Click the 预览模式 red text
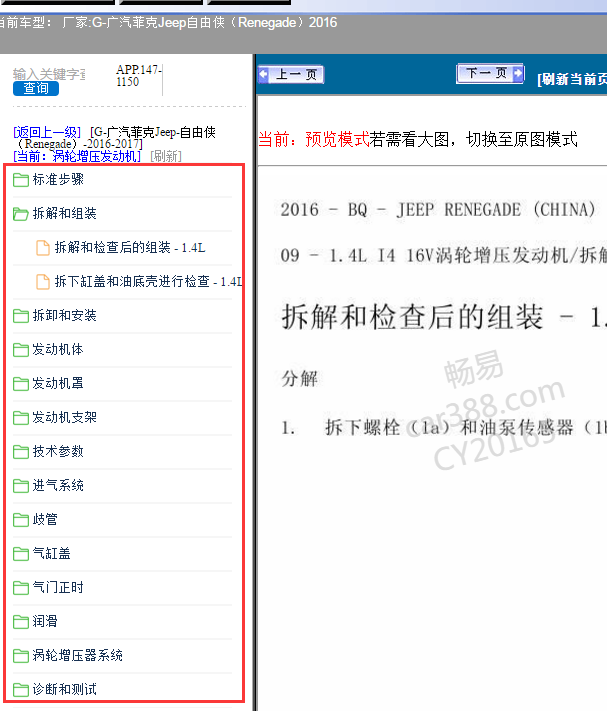607x711 pixels. pos(337,139)
